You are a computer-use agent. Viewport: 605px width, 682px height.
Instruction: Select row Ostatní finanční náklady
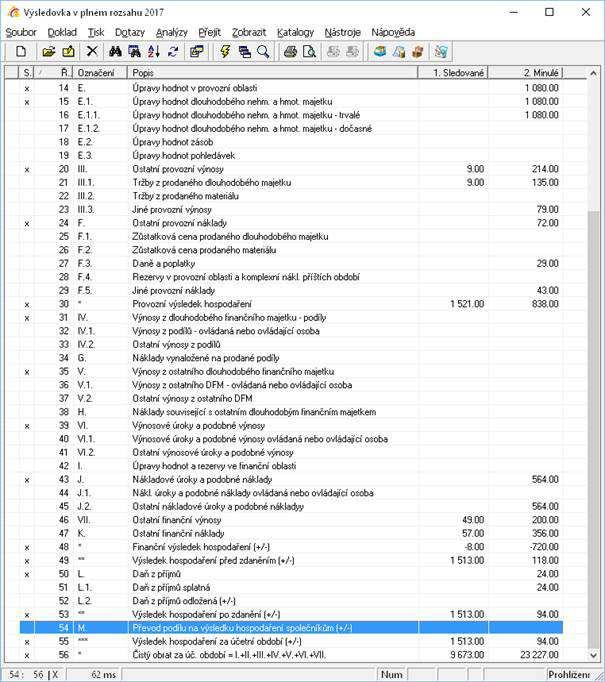[291, 533]
